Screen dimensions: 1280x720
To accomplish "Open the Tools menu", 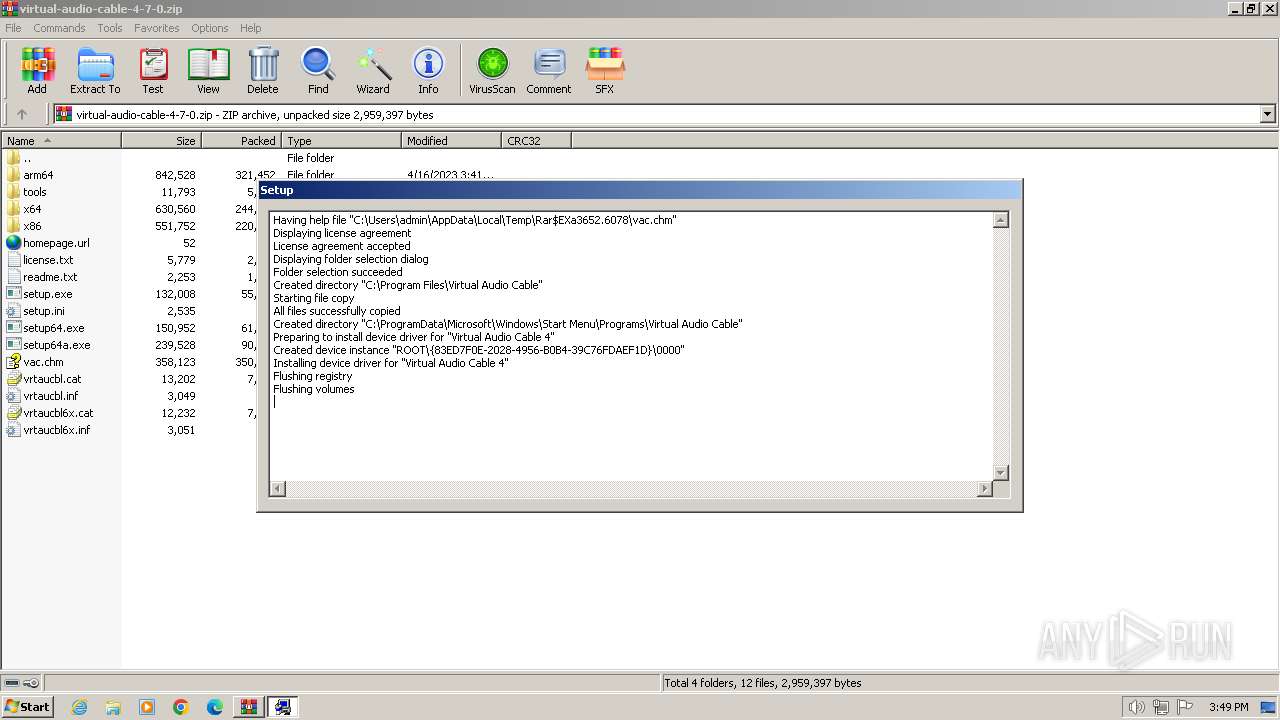I will point(110,28).
